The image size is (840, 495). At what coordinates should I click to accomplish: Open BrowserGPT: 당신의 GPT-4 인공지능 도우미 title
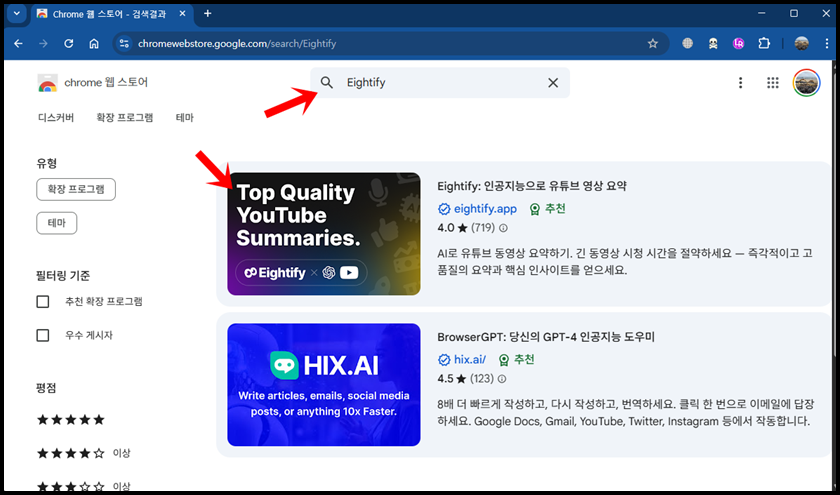(x=546, y=337)
